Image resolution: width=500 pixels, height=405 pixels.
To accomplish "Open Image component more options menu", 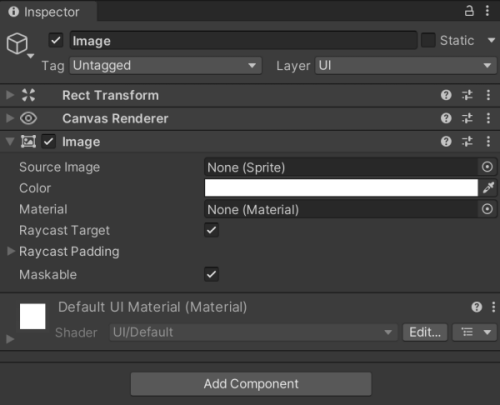I will [488, 142].
